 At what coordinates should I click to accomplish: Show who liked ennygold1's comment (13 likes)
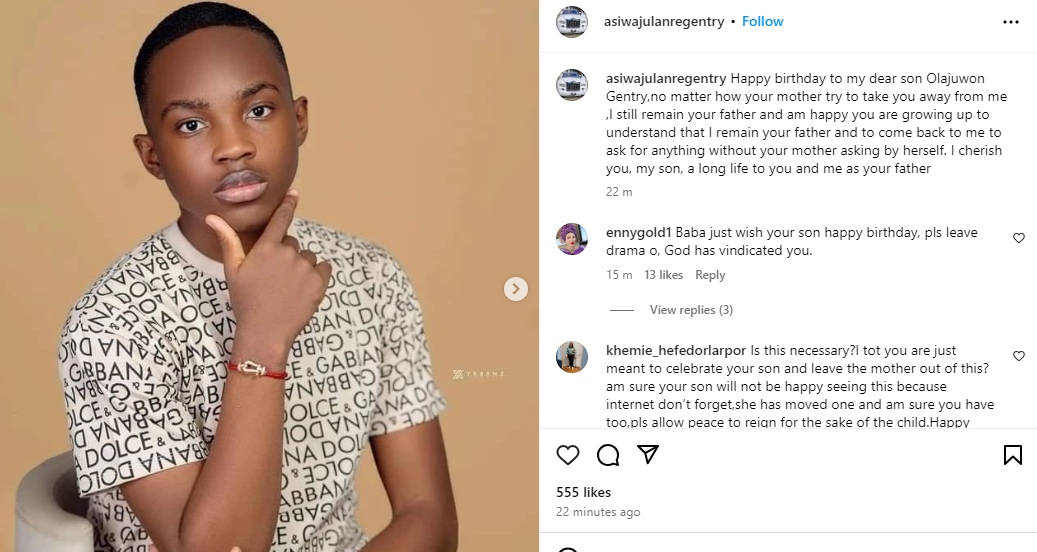point(664,275)
